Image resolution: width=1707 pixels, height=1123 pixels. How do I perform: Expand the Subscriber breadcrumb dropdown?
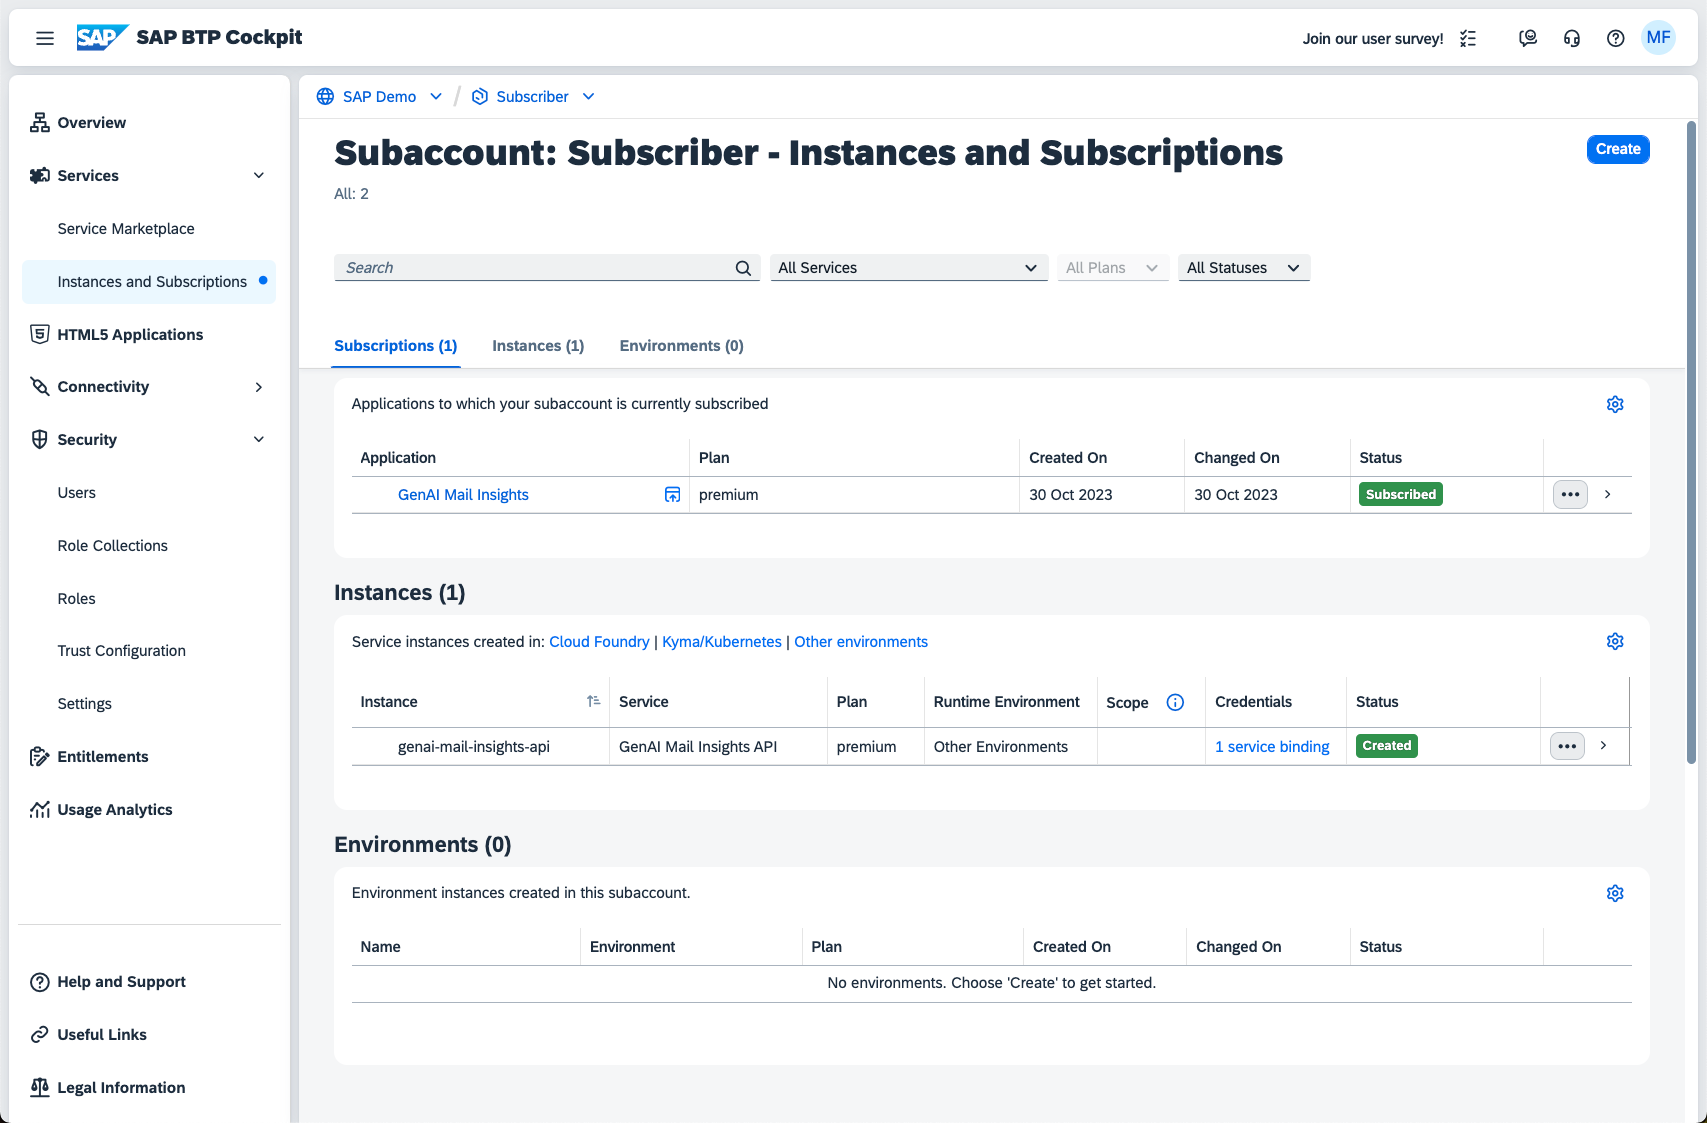[x=589, y=96]
